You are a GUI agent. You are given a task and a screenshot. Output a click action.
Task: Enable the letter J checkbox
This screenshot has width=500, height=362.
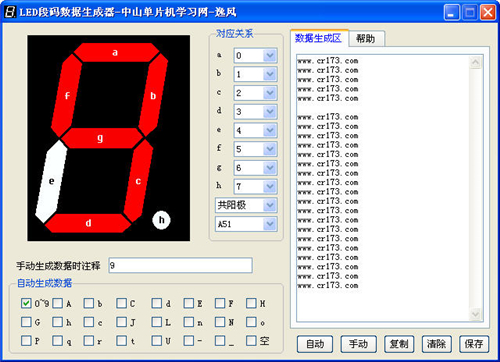click(121, 322)
